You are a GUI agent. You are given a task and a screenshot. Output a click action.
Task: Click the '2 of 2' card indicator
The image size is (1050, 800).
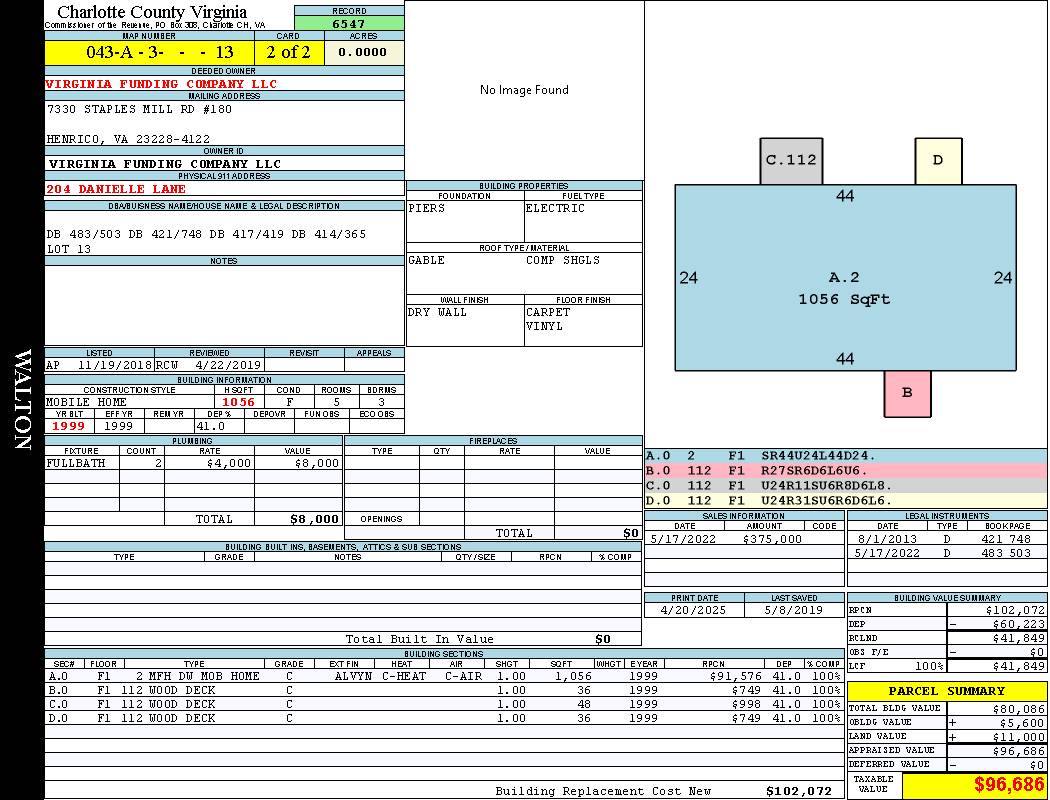coord(288,52)
